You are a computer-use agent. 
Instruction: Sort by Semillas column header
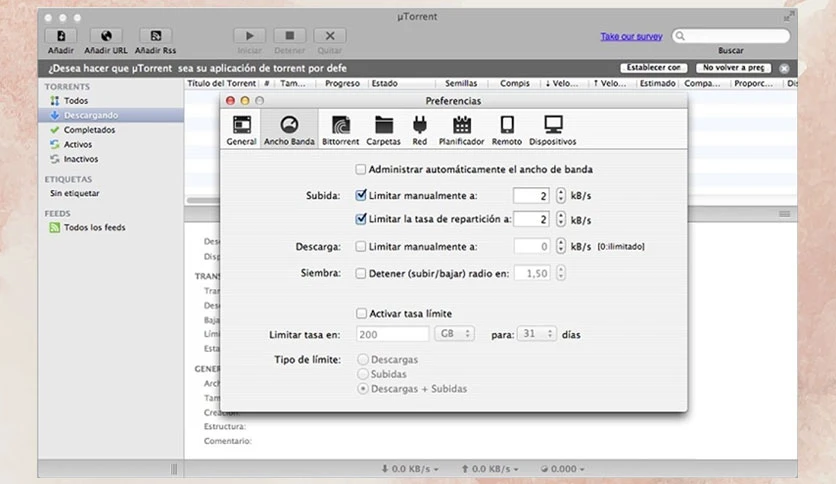[461, 83]
